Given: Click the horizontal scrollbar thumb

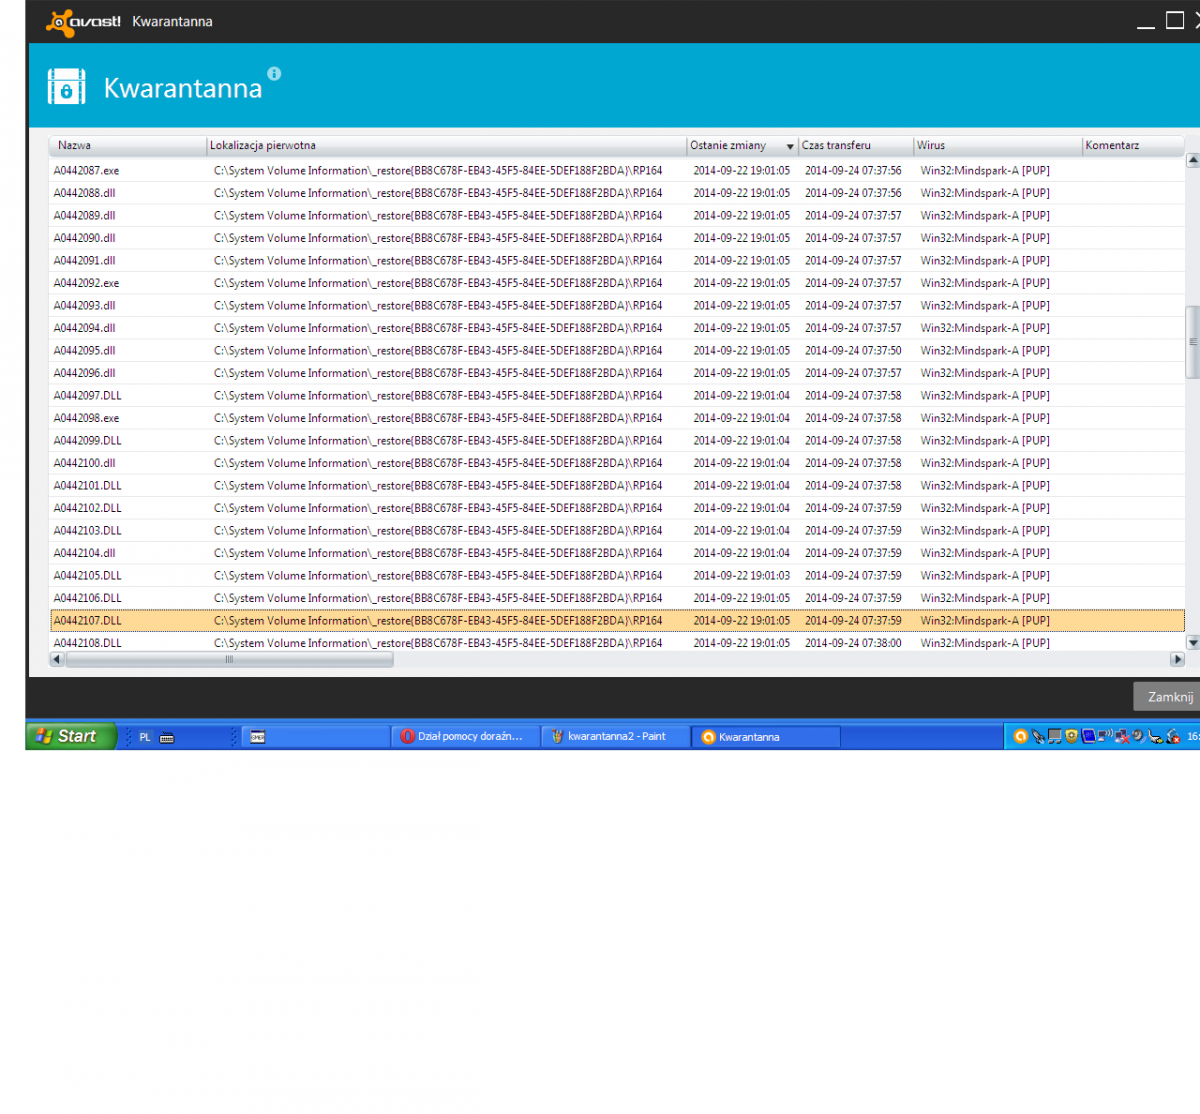Looking at the screenshot, I should click(x=229, y=659).
